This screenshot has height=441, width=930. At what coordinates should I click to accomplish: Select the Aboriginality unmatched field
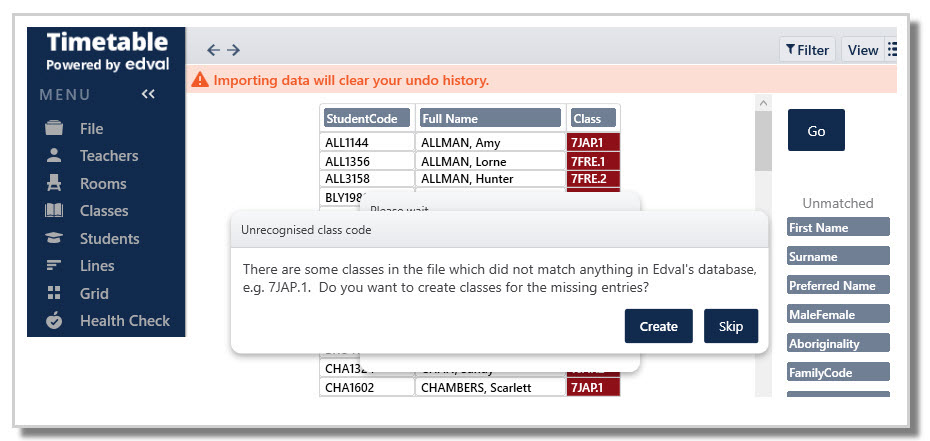point(838,343)
